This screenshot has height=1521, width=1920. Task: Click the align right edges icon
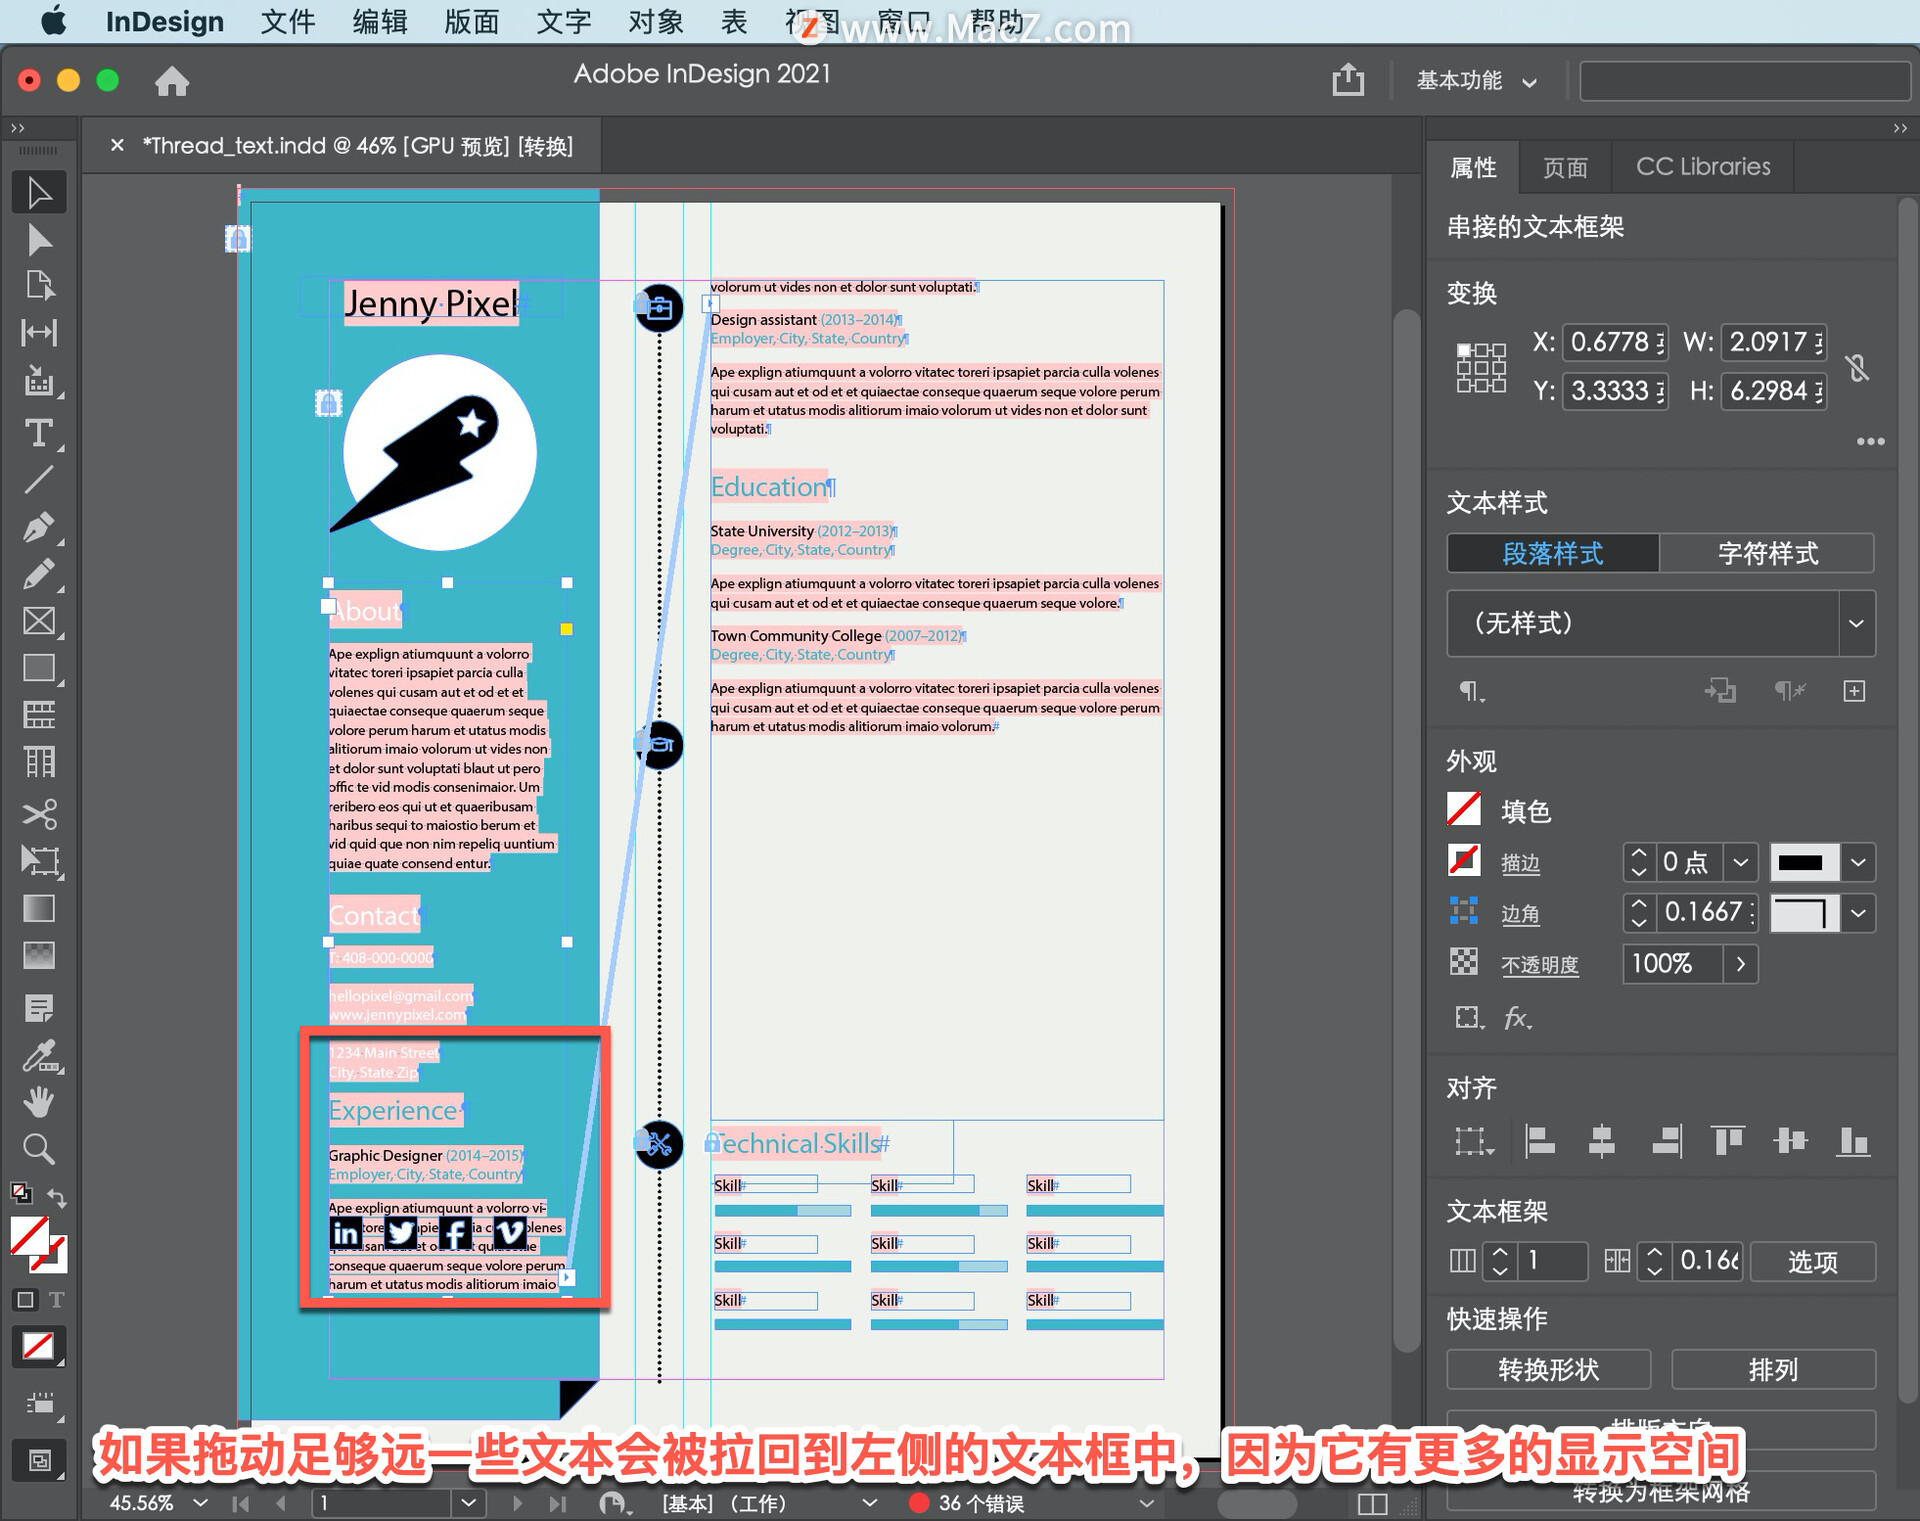coord(1666,1141)
